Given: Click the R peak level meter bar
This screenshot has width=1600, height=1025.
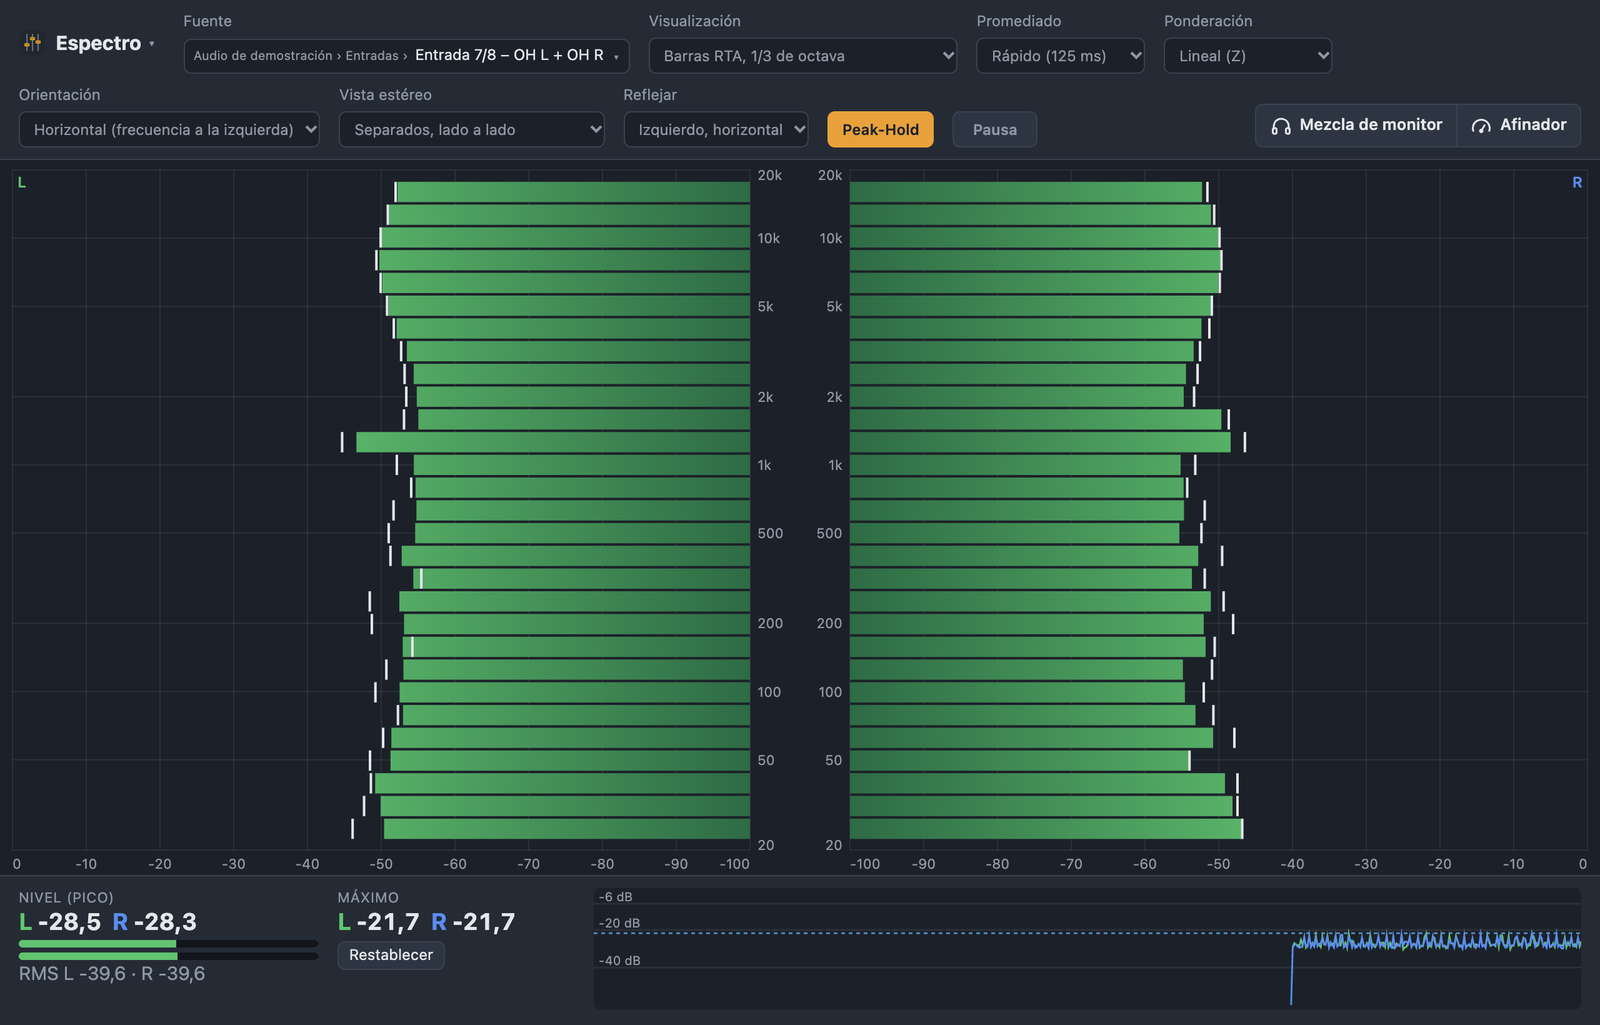Looking at the screenshot, I should (x=168, y=956).
